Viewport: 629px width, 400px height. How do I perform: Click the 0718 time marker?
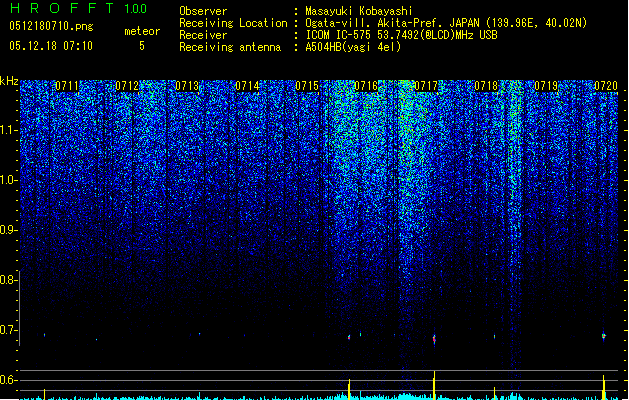tap(486, 86)
